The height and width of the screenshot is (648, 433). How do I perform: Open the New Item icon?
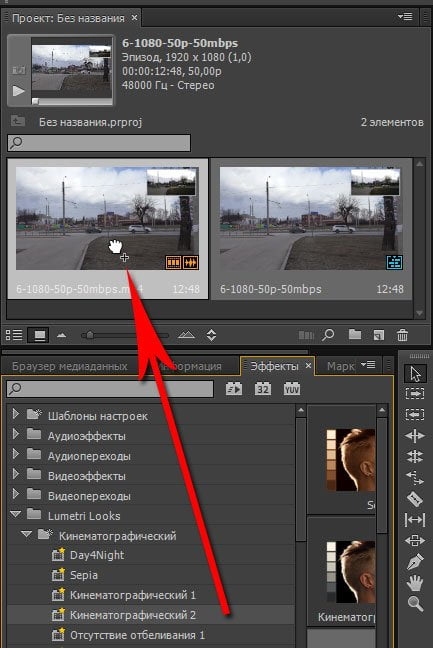pyautogui.click(x=378, y=335)
